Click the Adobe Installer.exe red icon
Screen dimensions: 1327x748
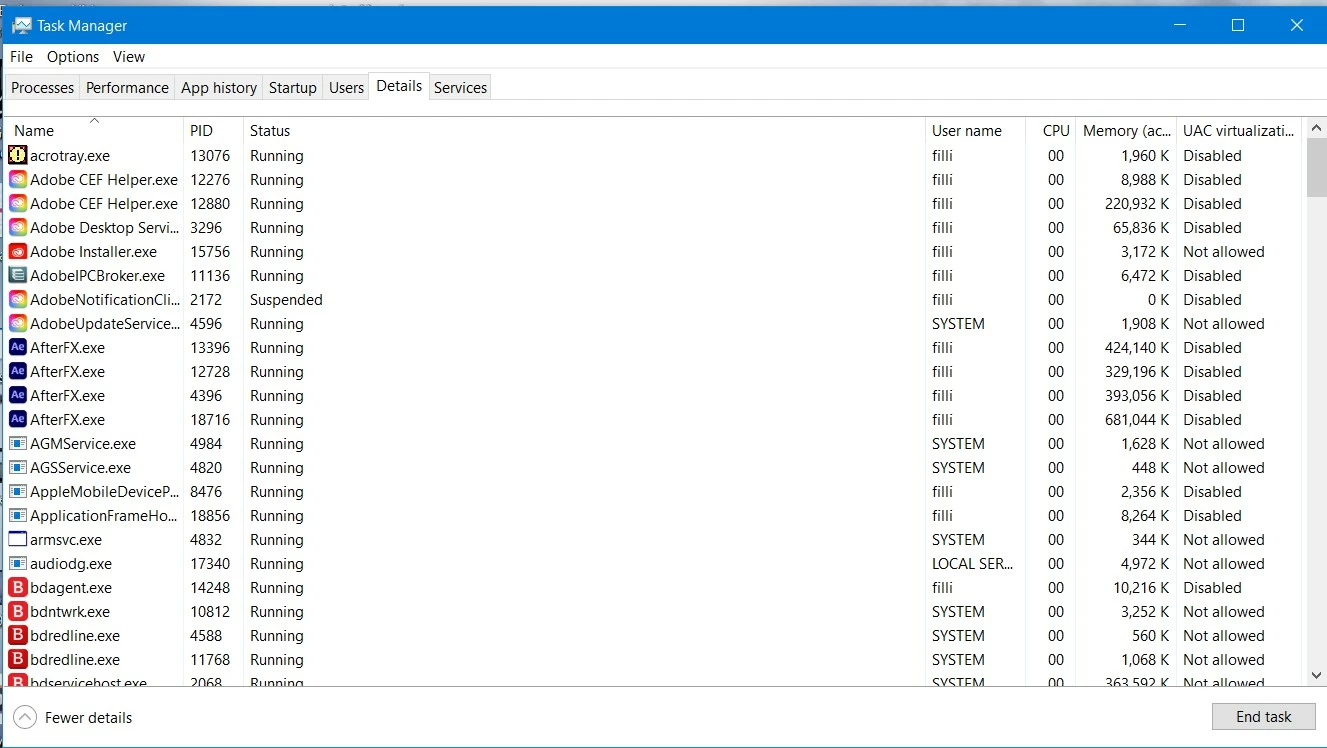17,251
